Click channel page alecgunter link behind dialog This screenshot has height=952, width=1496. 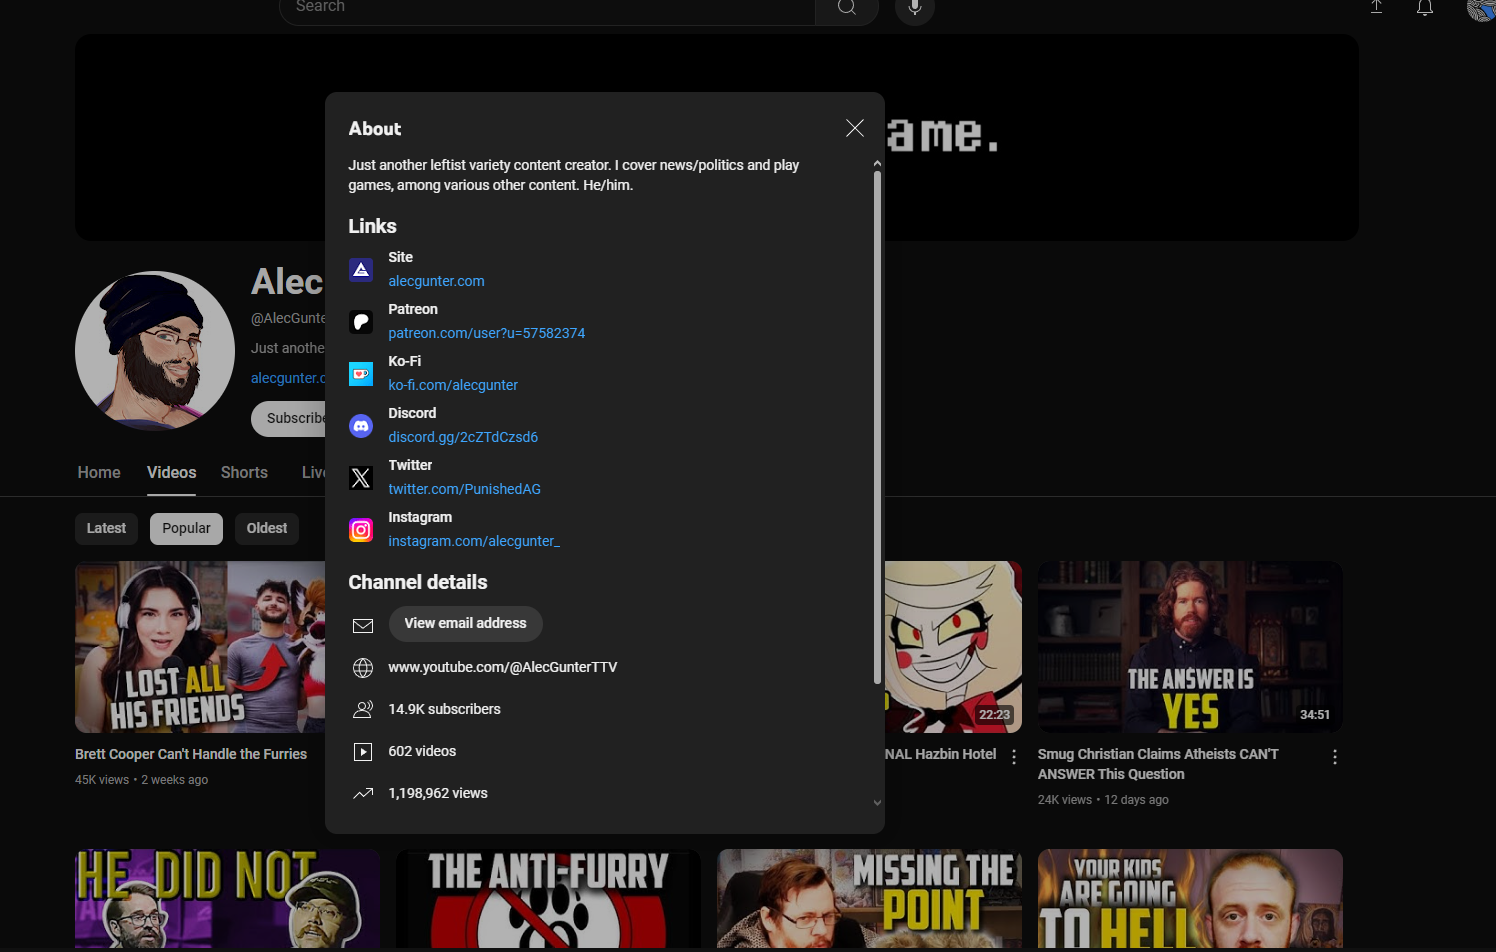[288, 378]
